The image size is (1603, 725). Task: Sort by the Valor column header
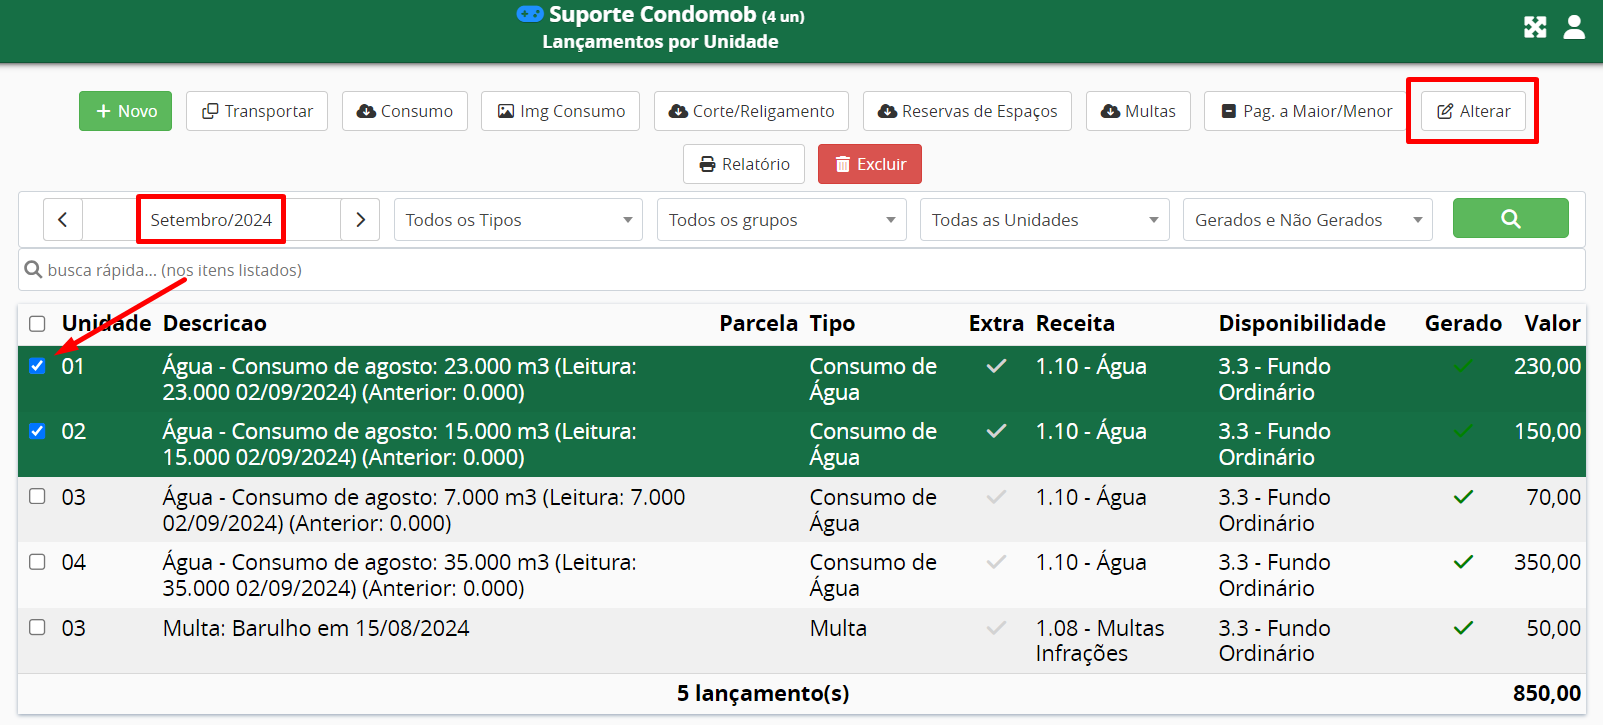[1551, 323]
